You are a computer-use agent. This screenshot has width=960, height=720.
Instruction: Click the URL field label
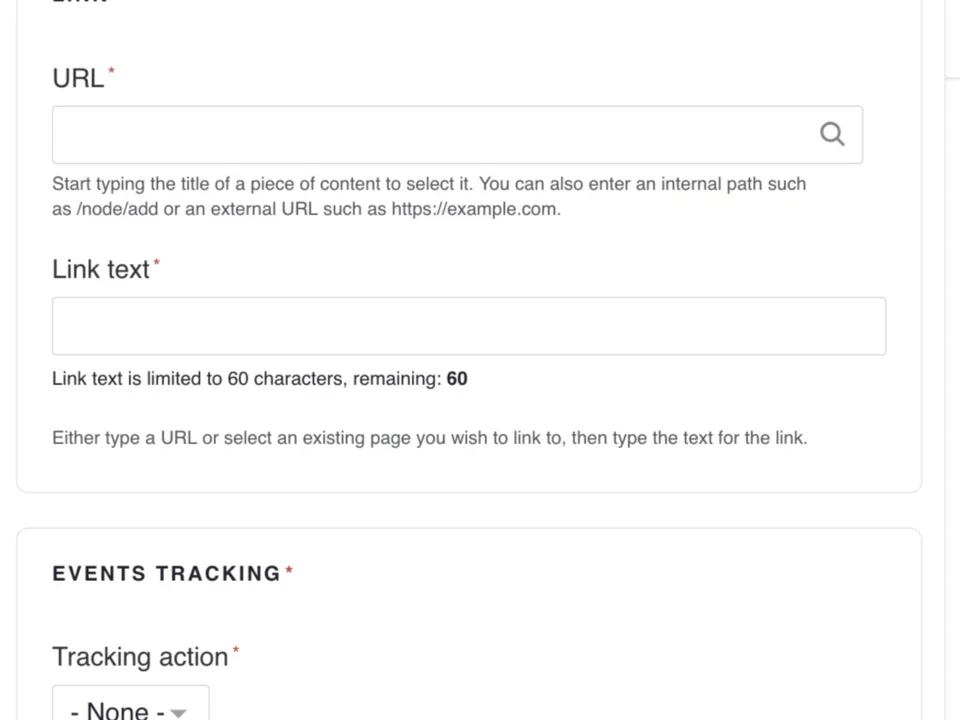point(78,78)
